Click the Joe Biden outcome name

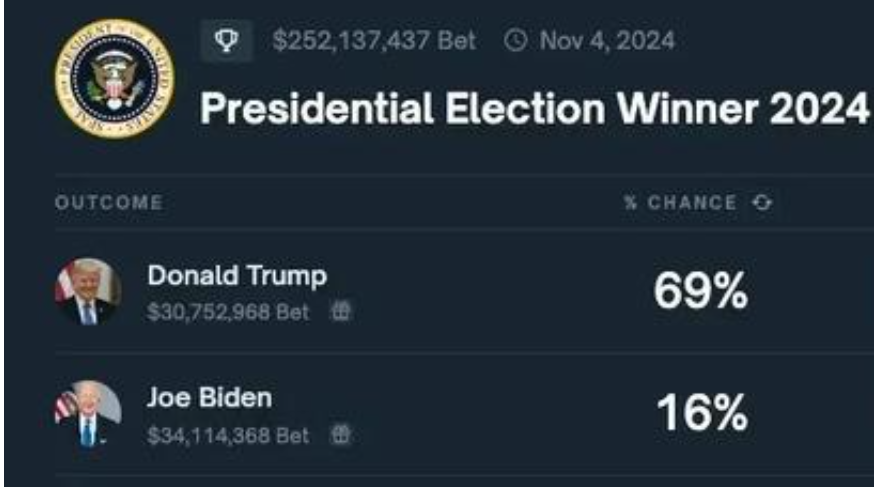point(210,398)
